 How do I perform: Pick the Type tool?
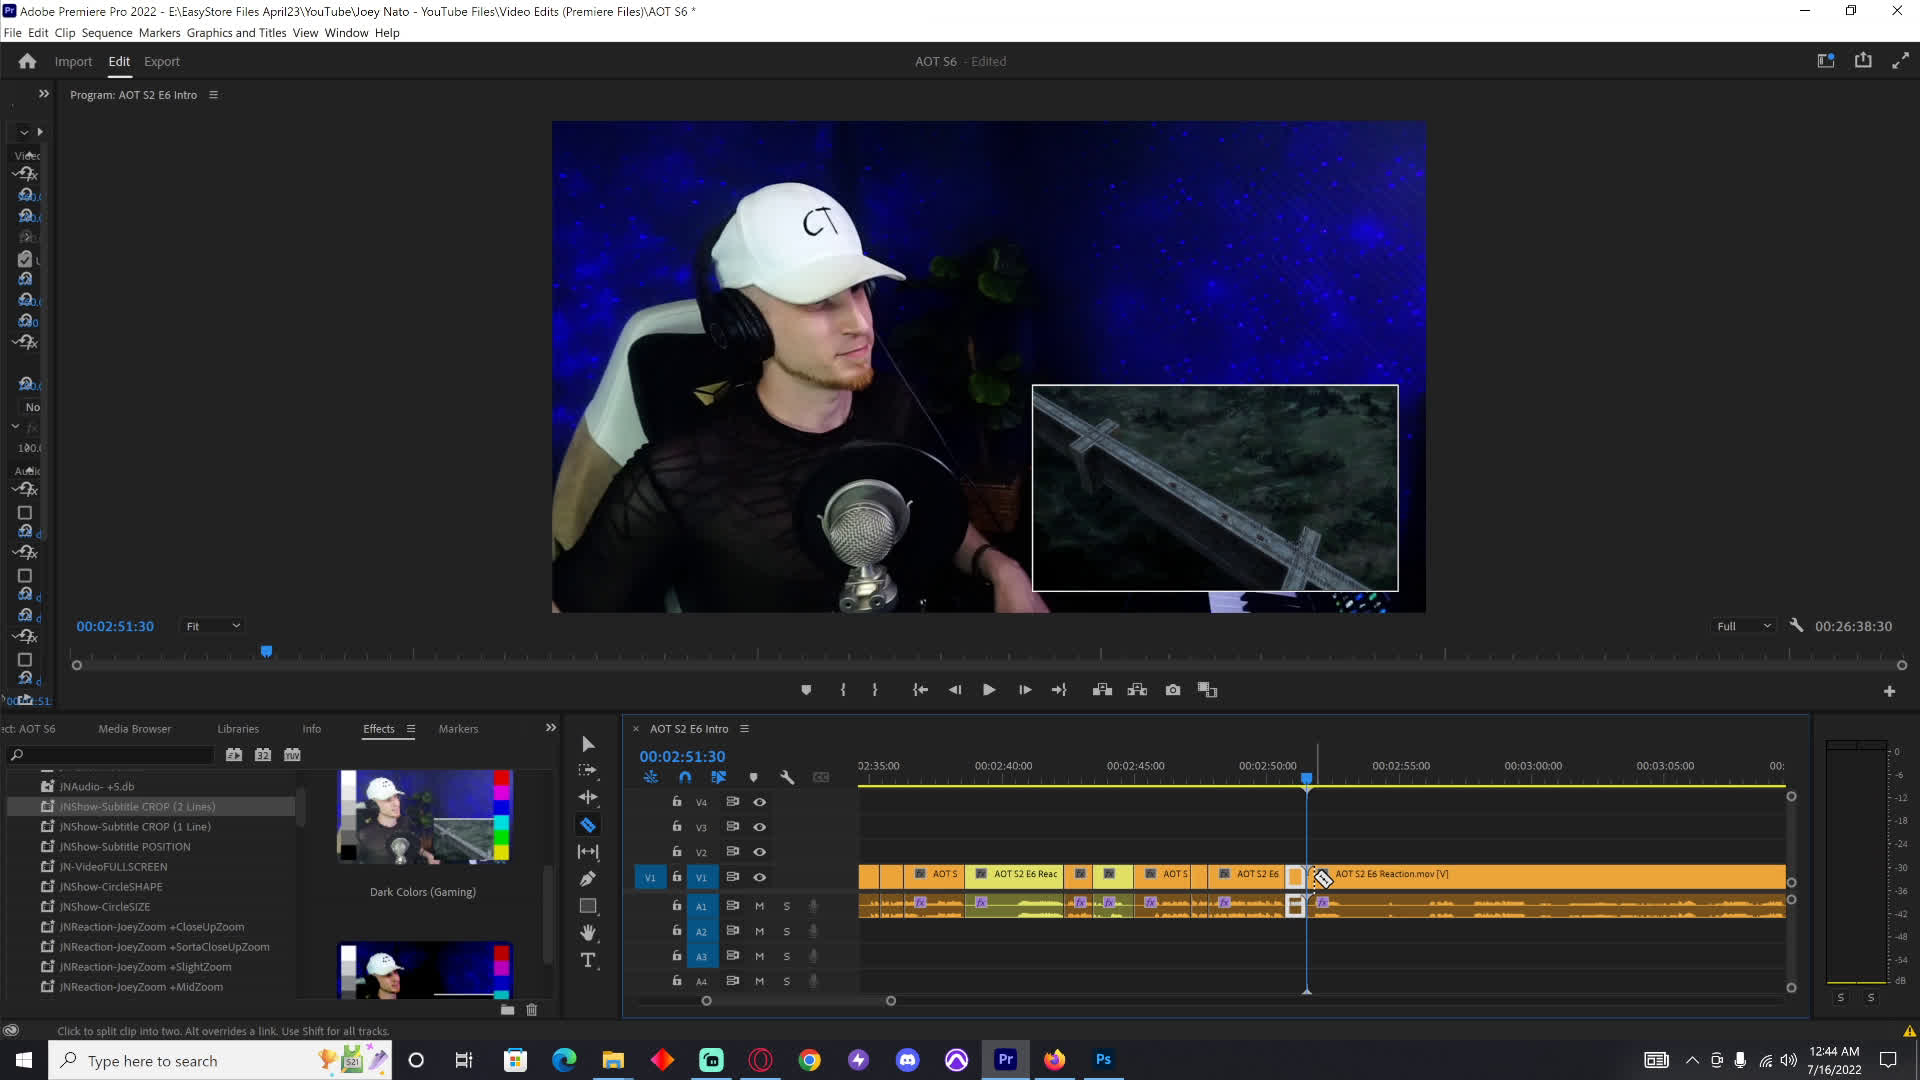[588, 960]
